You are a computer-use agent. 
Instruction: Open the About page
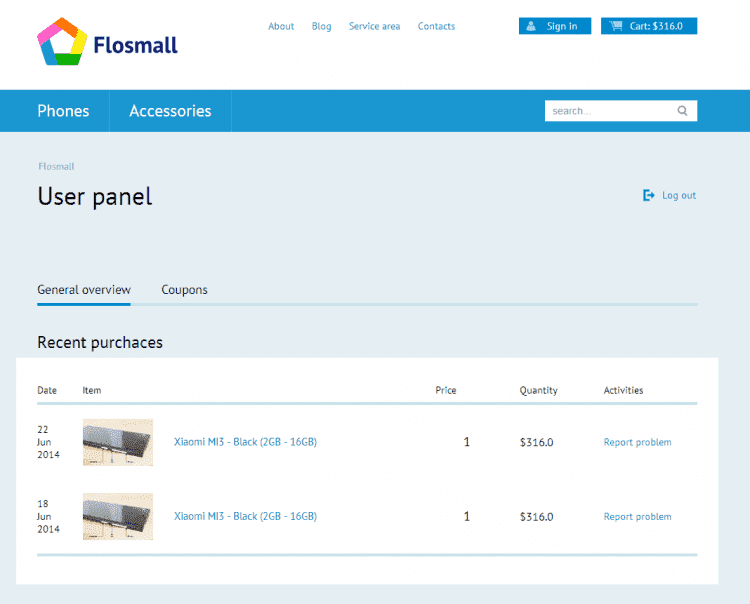281,26
